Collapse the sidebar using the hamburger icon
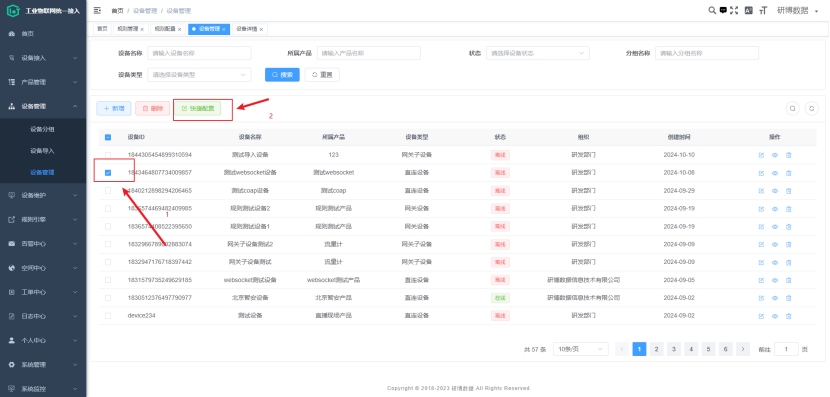 [97, 10]
